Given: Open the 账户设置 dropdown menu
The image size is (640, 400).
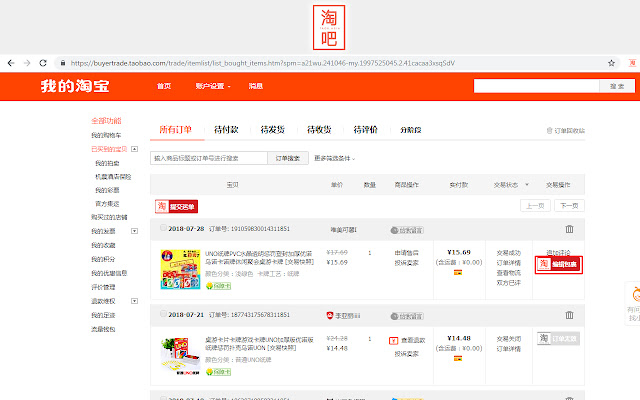Looking at the screenshot, I should [213, 86].
